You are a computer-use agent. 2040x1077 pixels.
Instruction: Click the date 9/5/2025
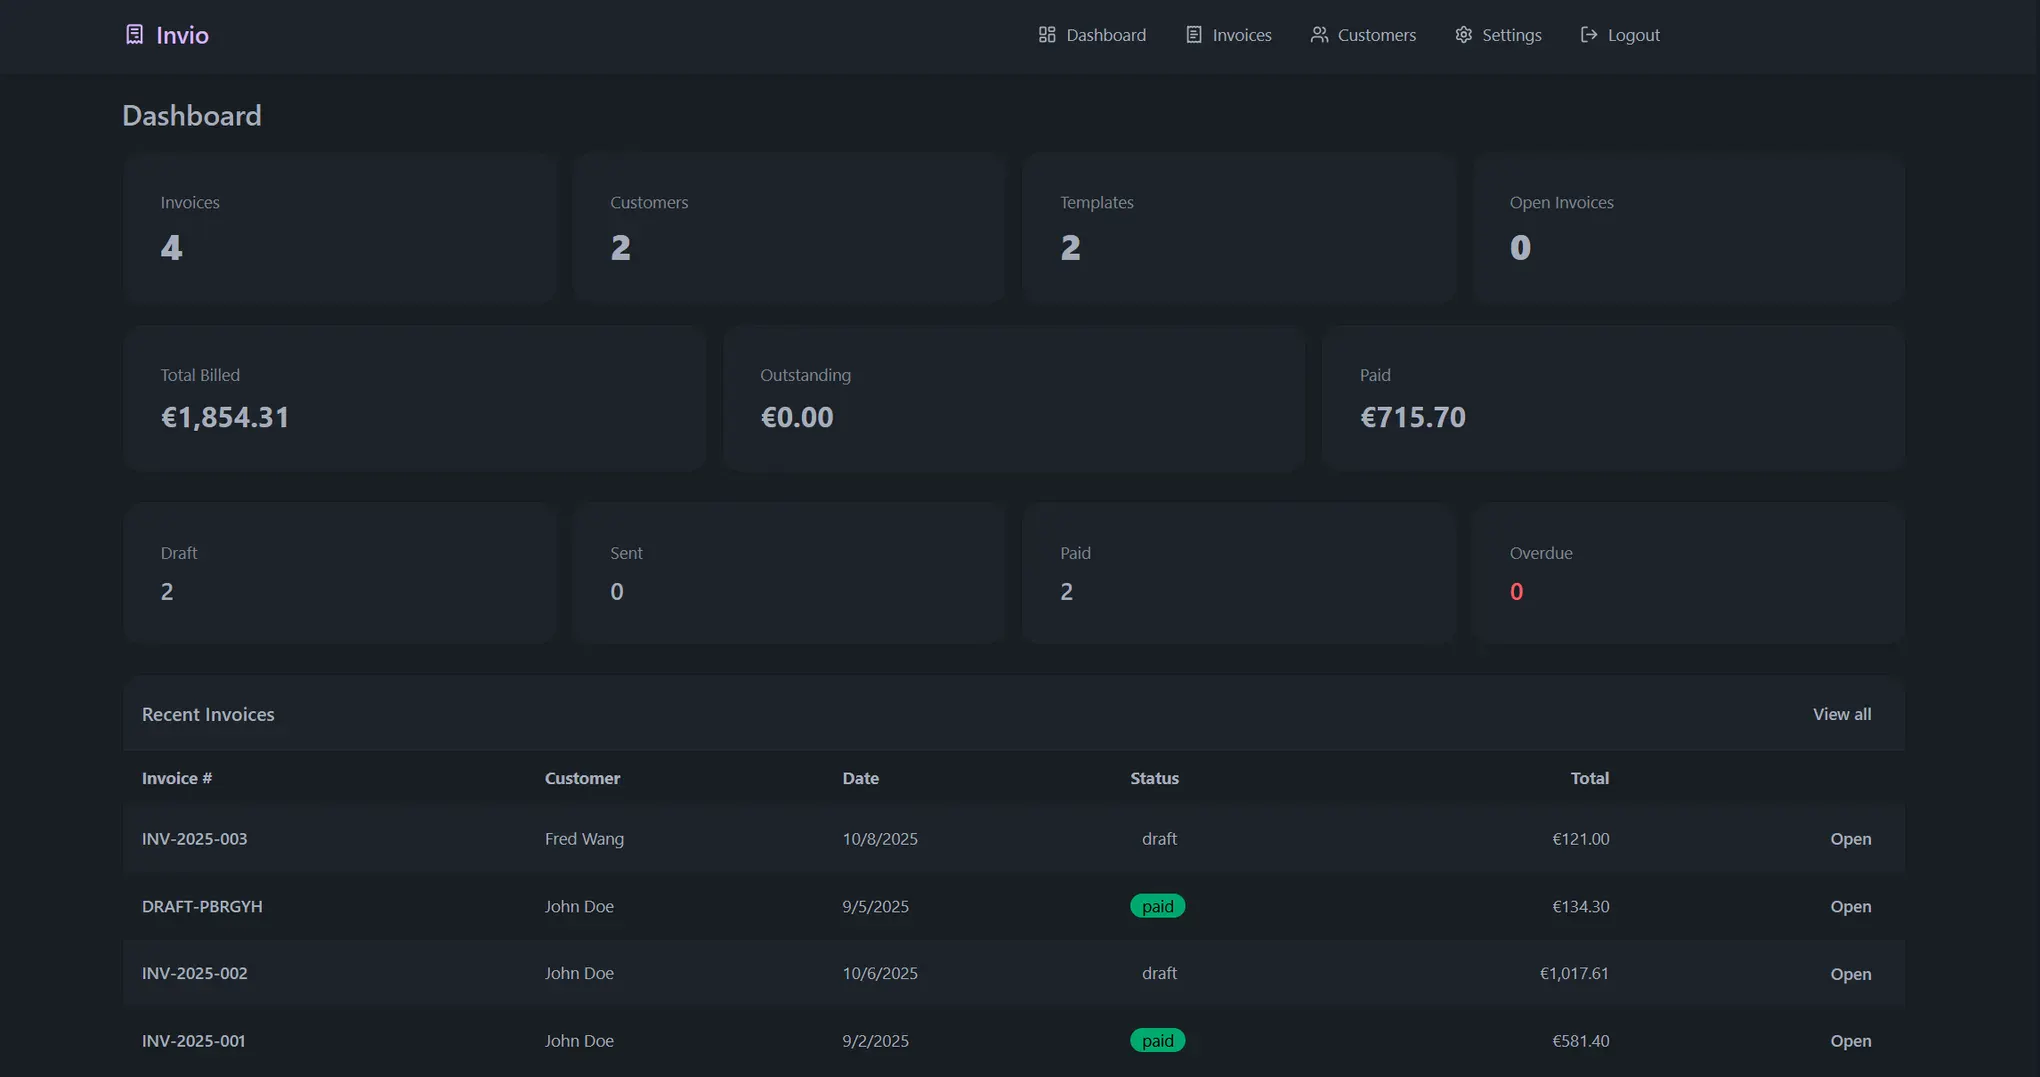875,906
